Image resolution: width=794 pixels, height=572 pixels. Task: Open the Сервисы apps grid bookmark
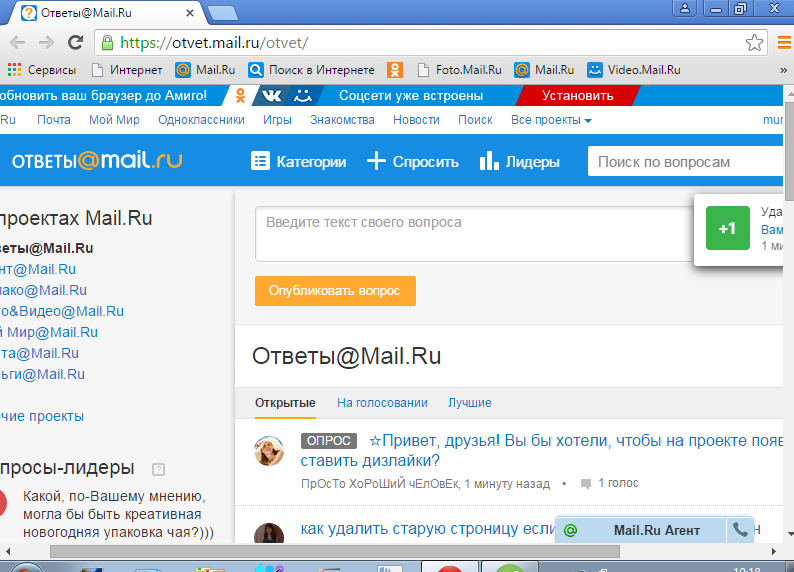[x=42, y=70]
